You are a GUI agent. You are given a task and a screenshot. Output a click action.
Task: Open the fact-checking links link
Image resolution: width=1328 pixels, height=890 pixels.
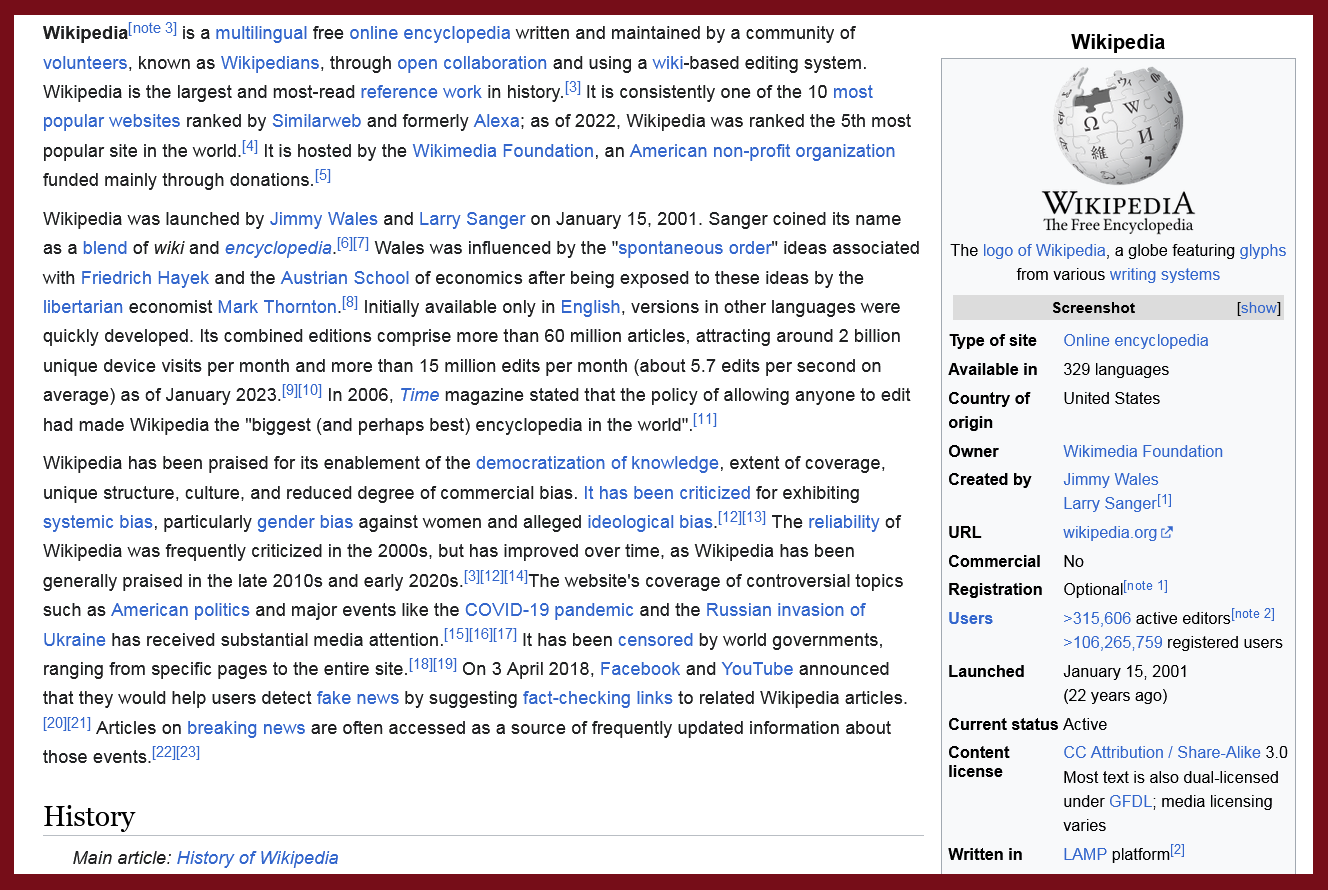point(598,698)
